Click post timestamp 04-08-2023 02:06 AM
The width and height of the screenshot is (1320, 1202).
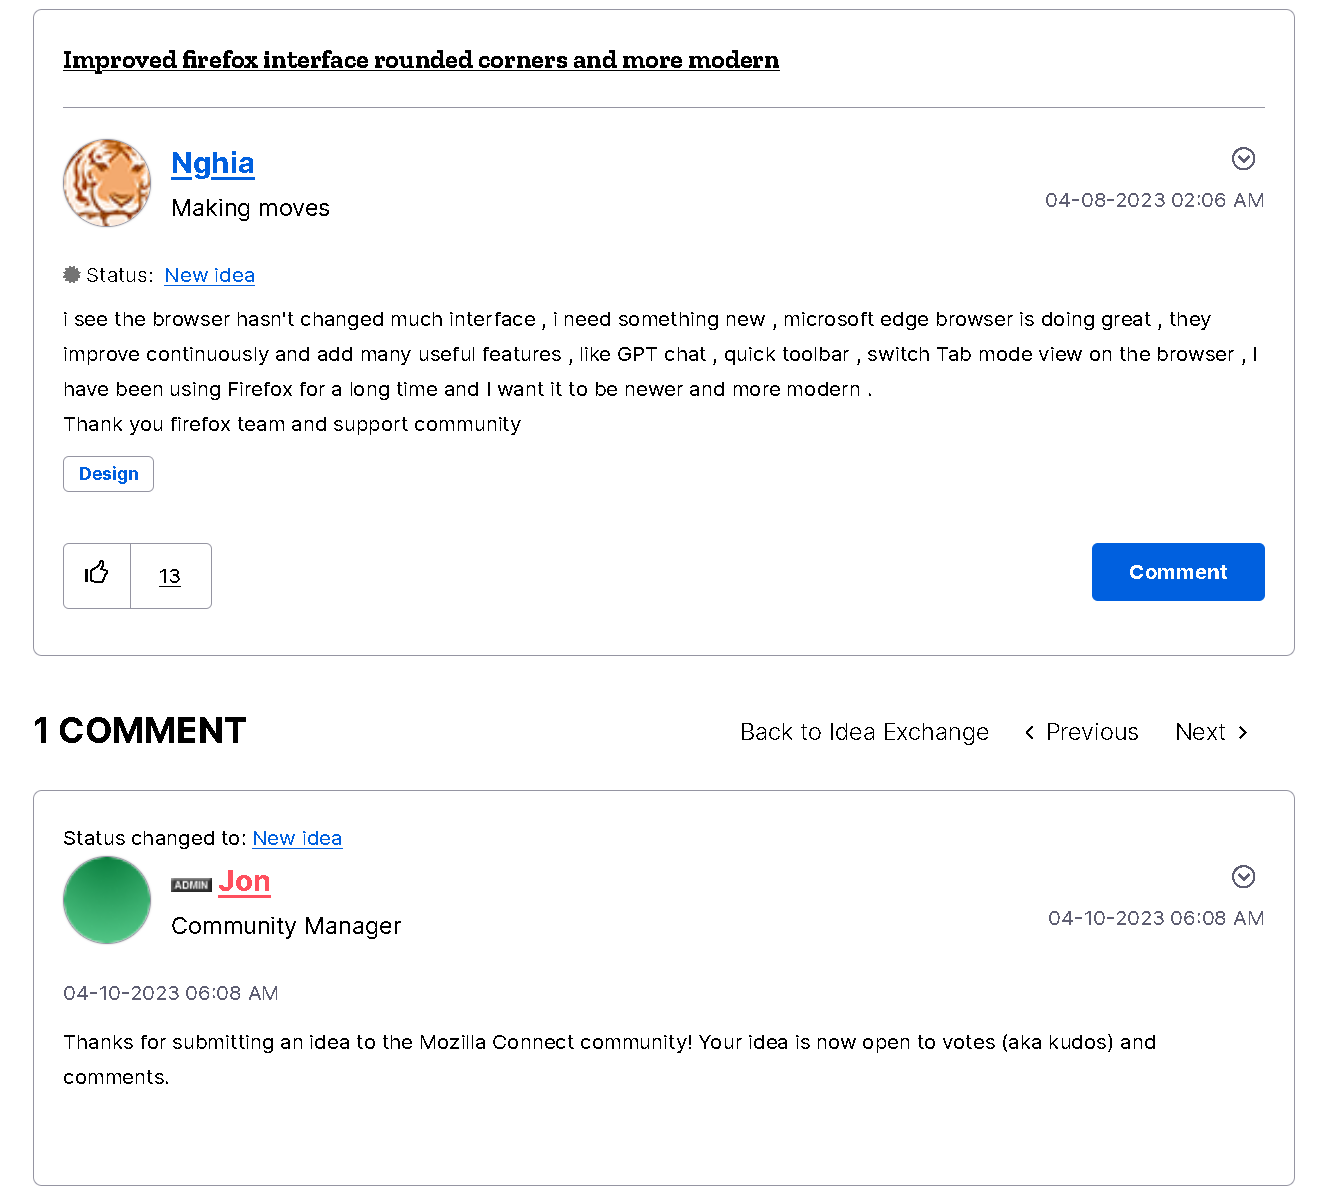1155,200
